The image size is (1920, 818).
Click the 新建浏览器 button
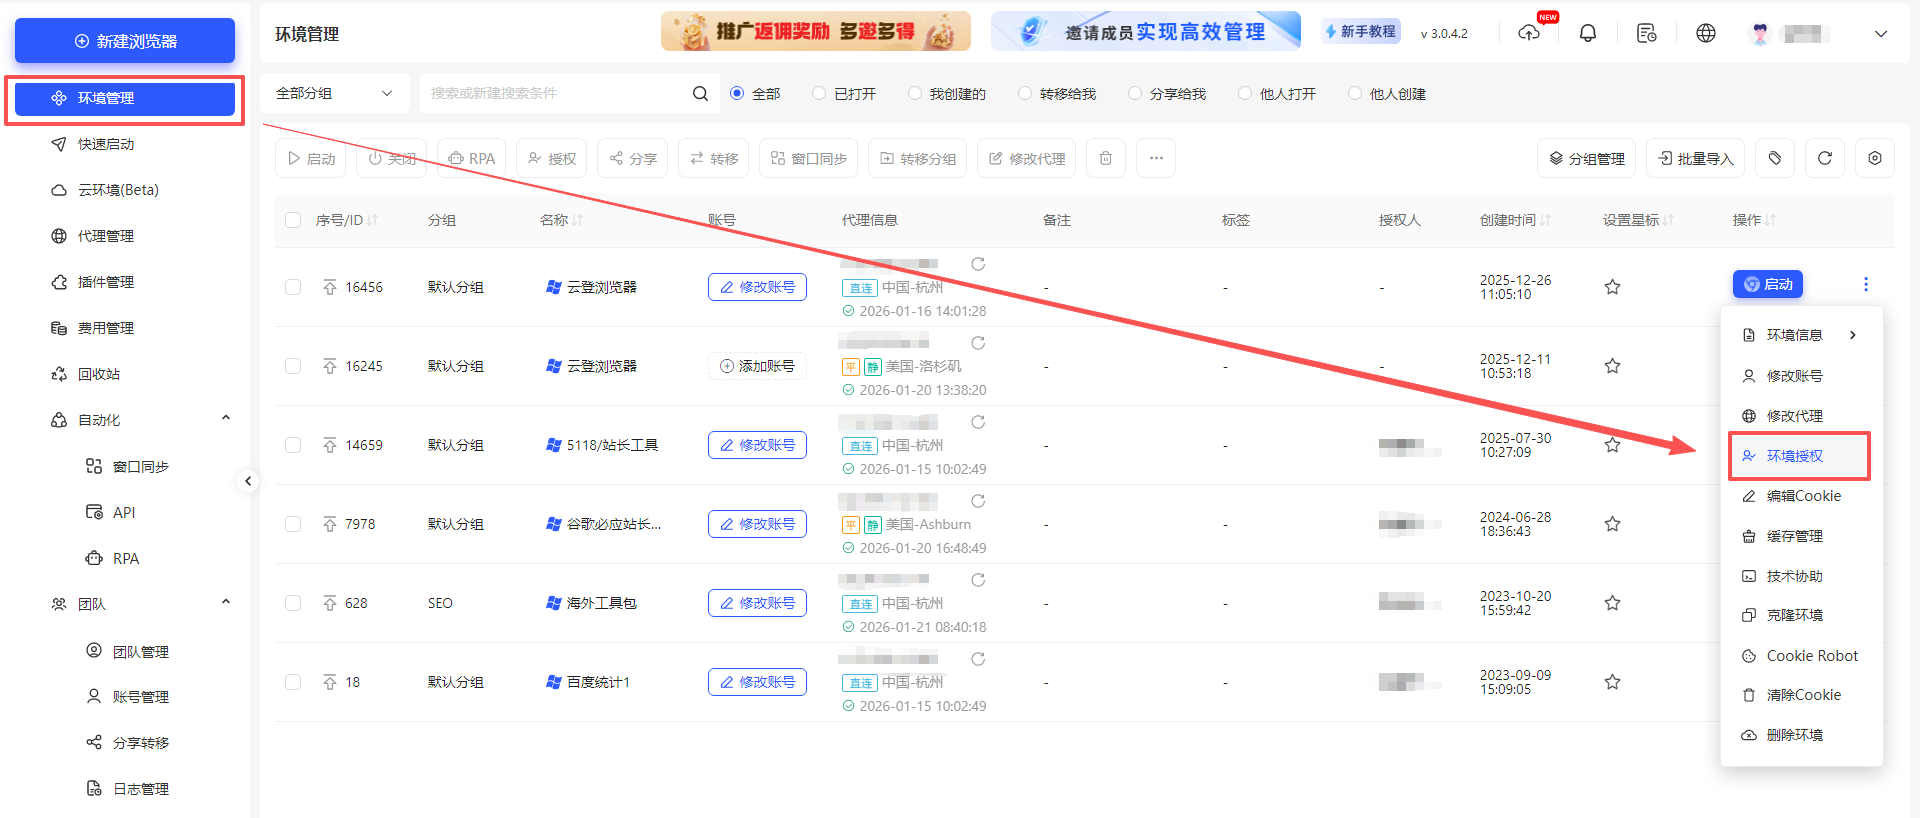(125, 41)
